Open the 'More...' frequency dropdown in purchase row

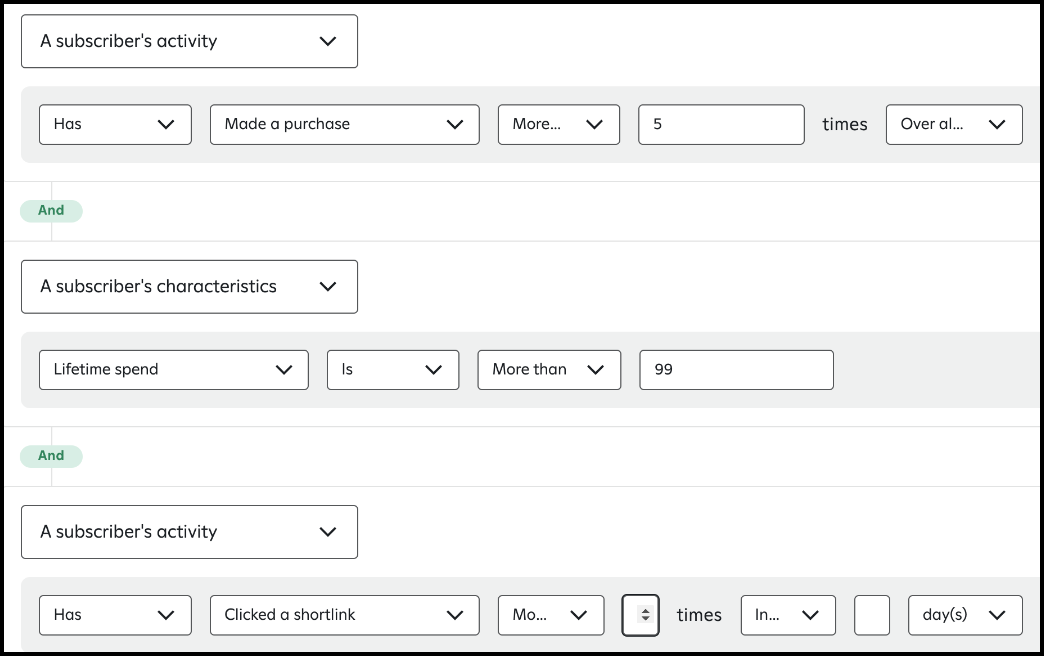pos(559,125)
